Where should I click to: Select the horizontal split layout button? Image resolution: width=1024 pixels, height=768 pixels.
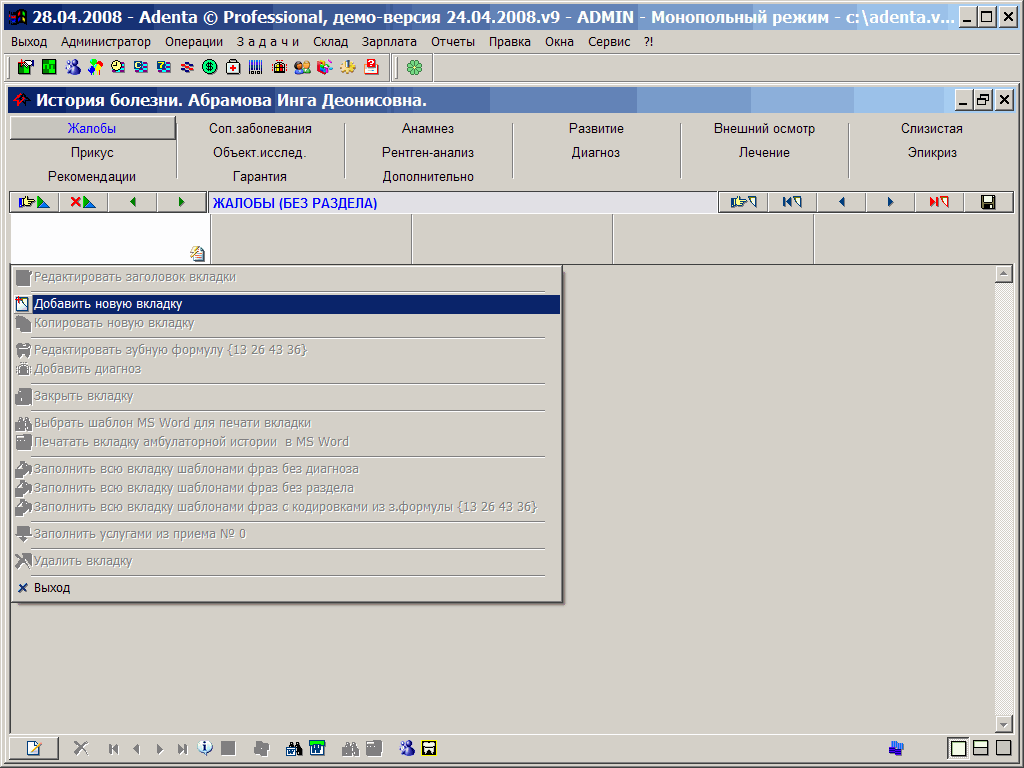point(981,747)
